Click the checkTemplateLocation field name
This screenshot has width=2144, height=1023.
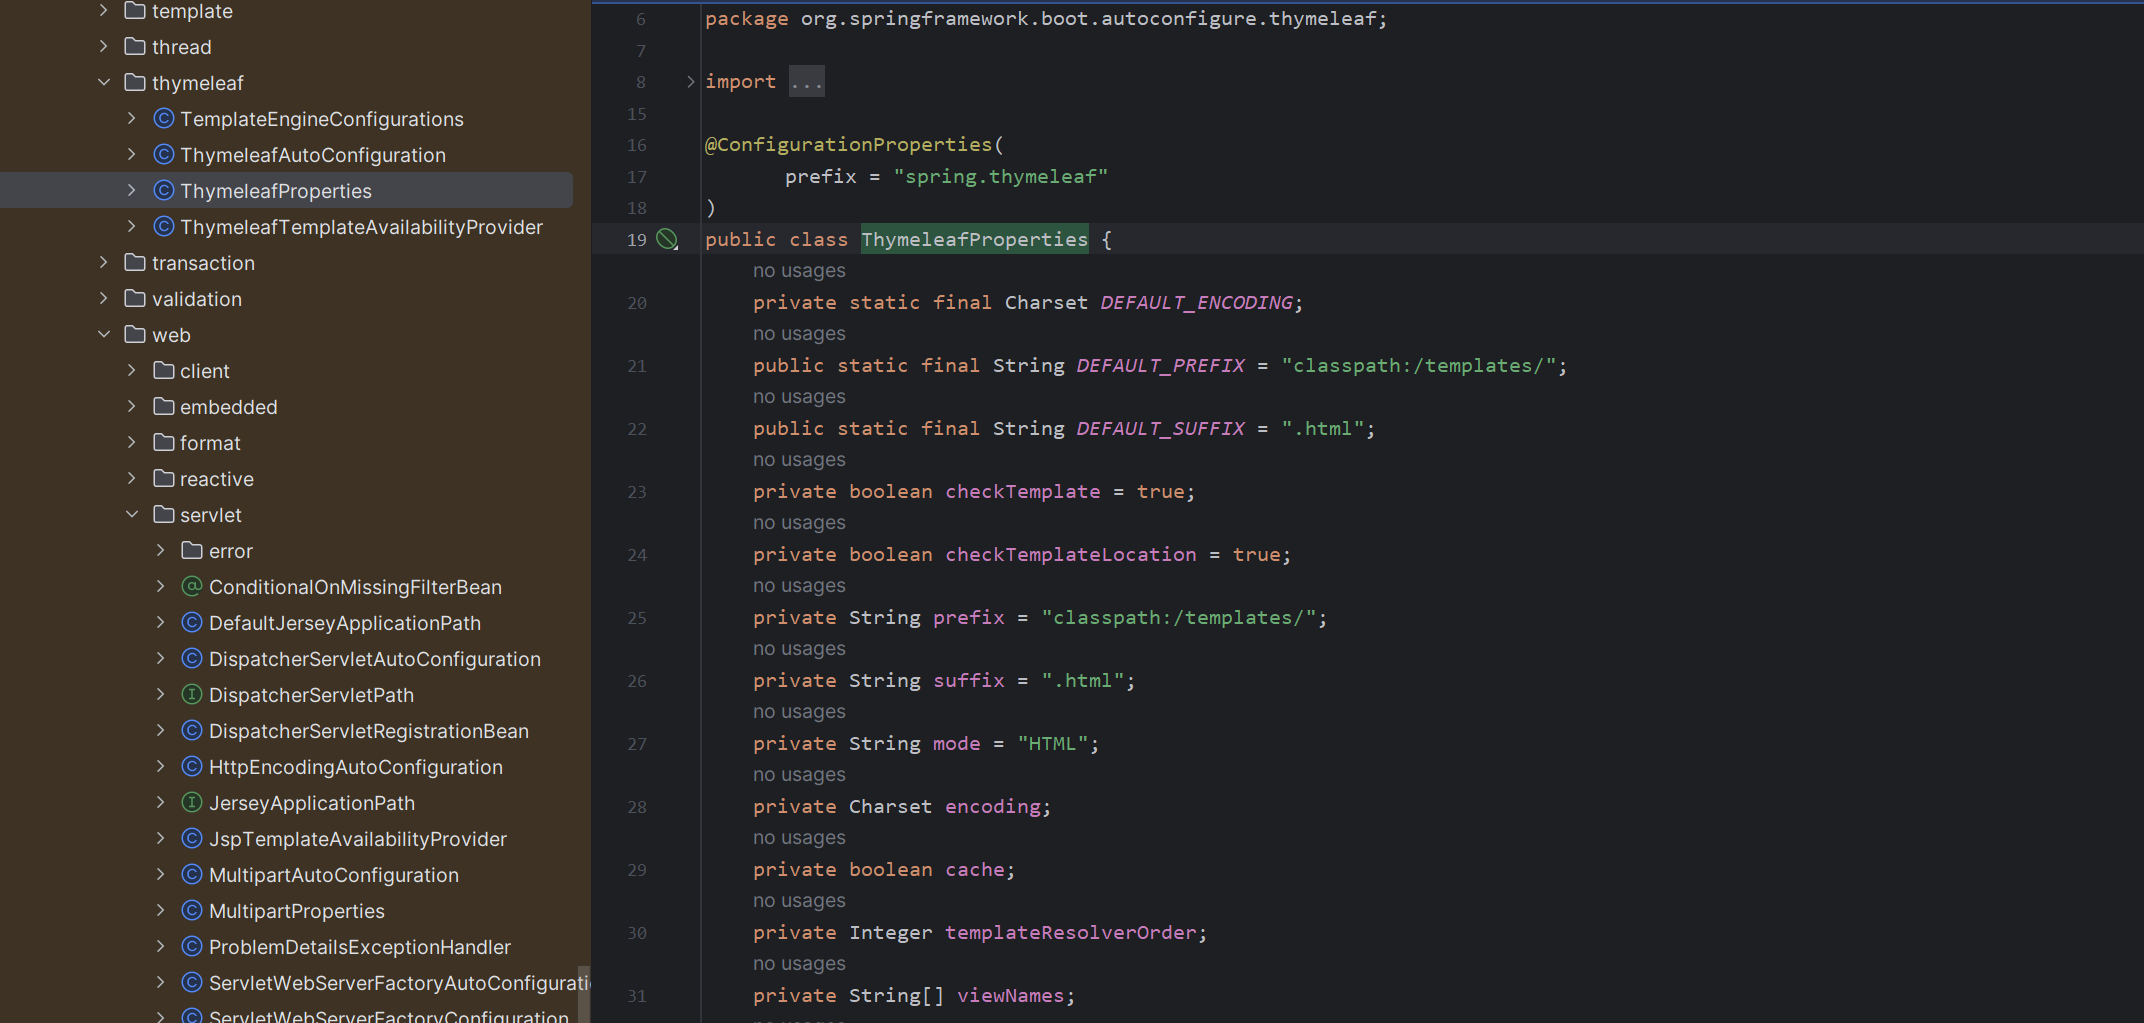(1070, 555)
